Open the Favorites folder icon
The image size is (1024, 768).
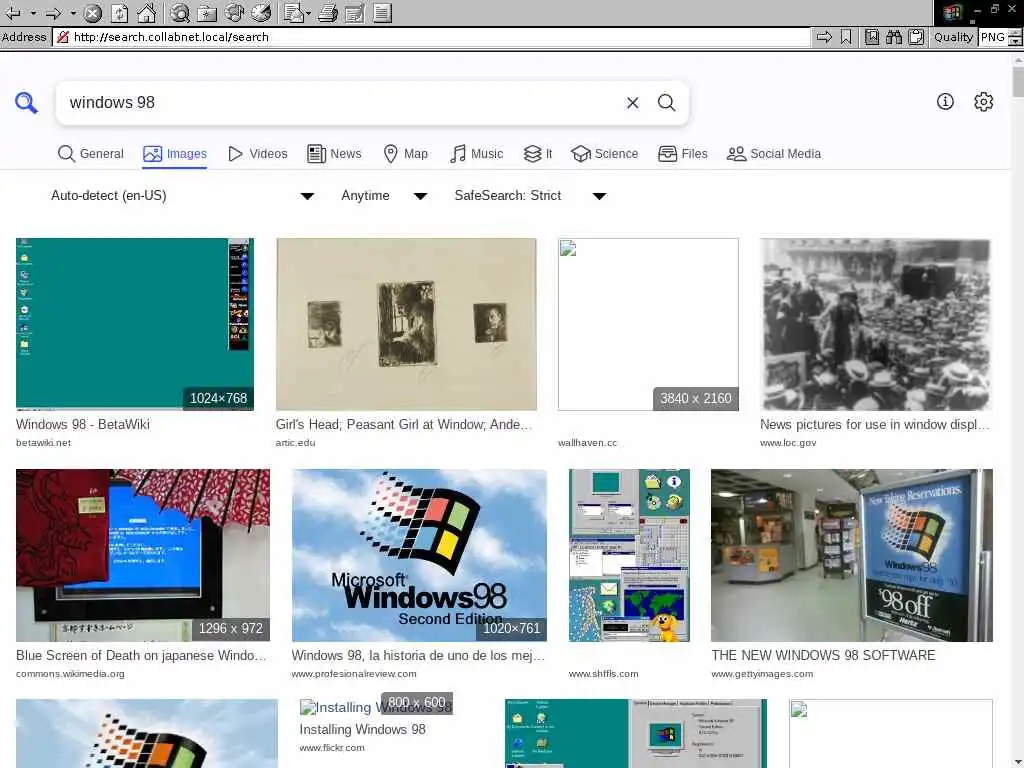click(x=206, y=12)
